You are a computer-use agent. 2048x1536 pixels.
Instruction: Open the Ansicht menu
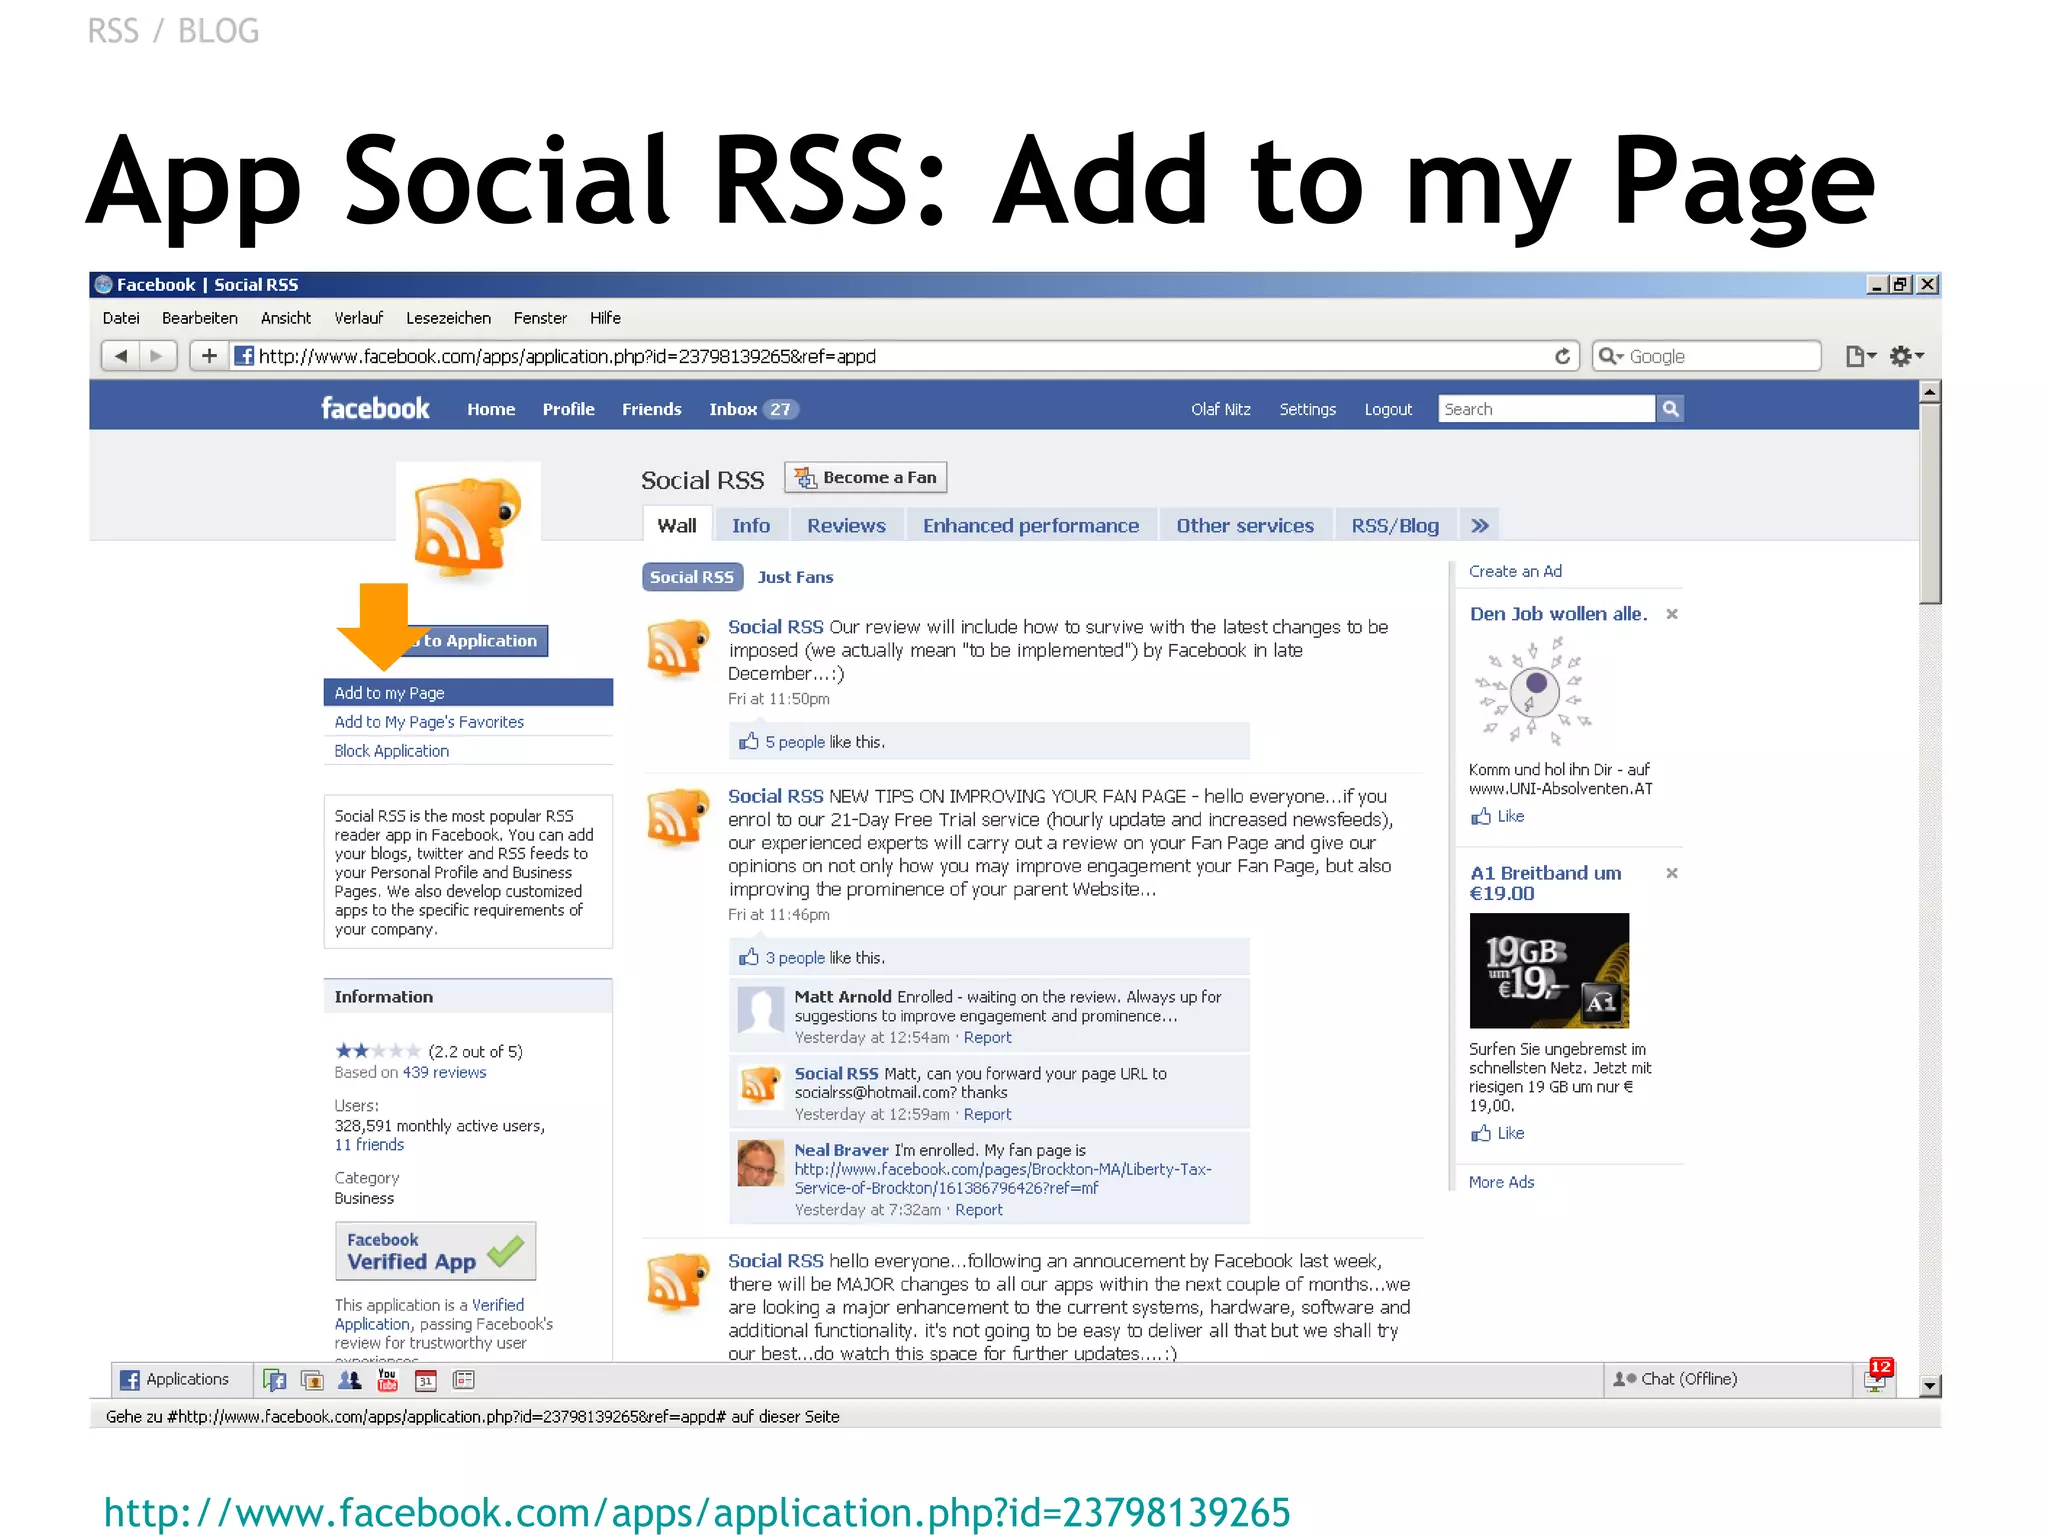tap(286, 318)
